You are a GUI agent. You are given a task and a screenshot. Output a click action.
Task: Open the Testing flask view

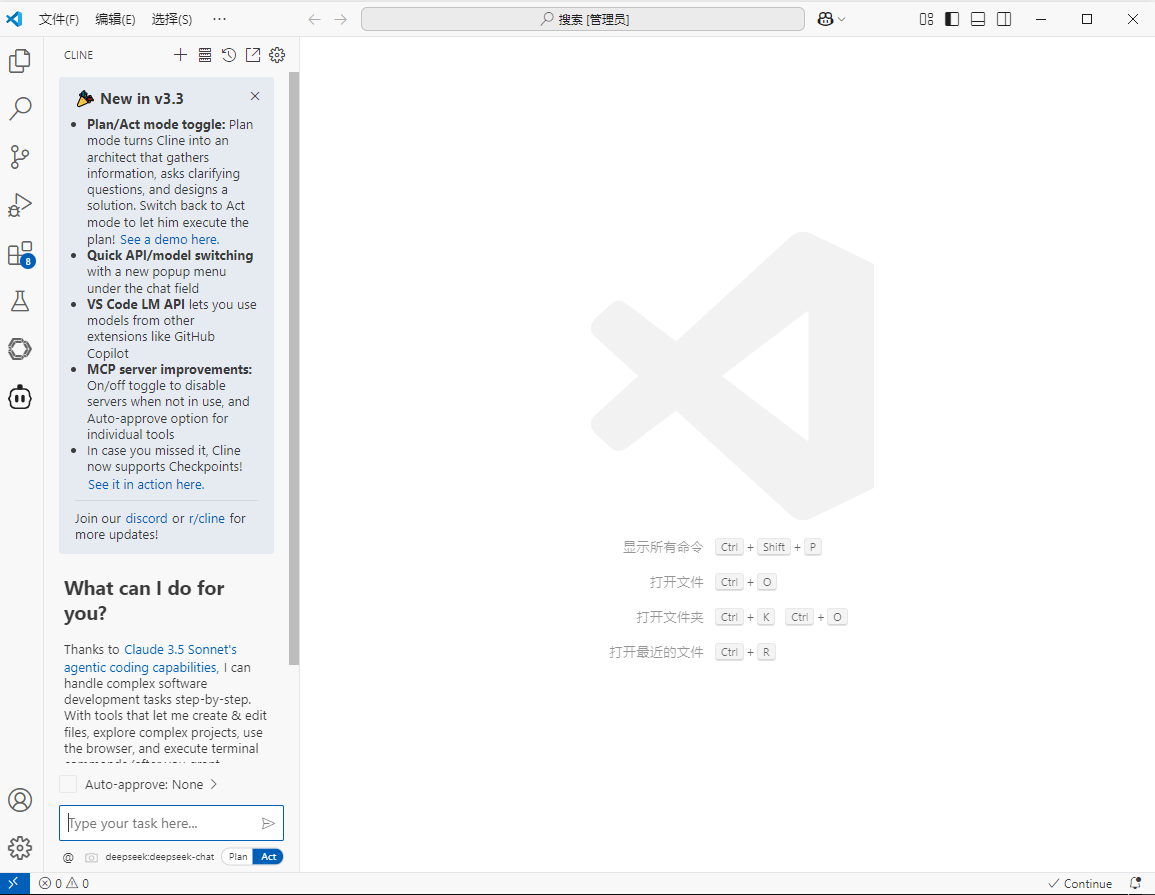(x=20, y=301)
